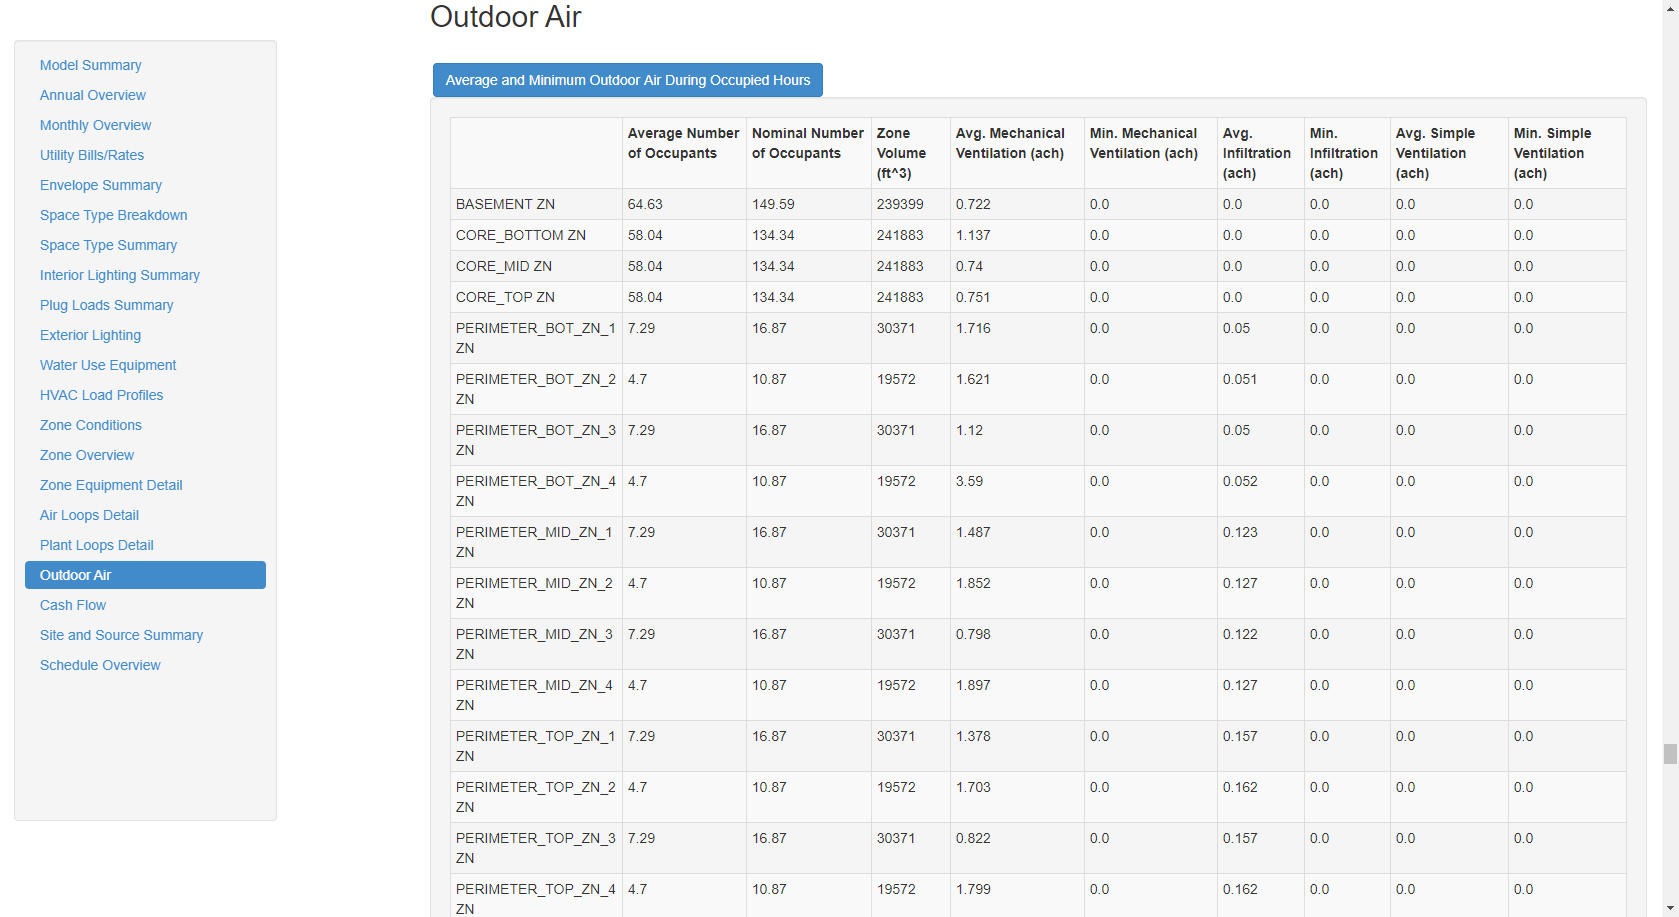Open the Space Type Breakdown report
The height and width of the screenshot is (917, 1679).
113,215
